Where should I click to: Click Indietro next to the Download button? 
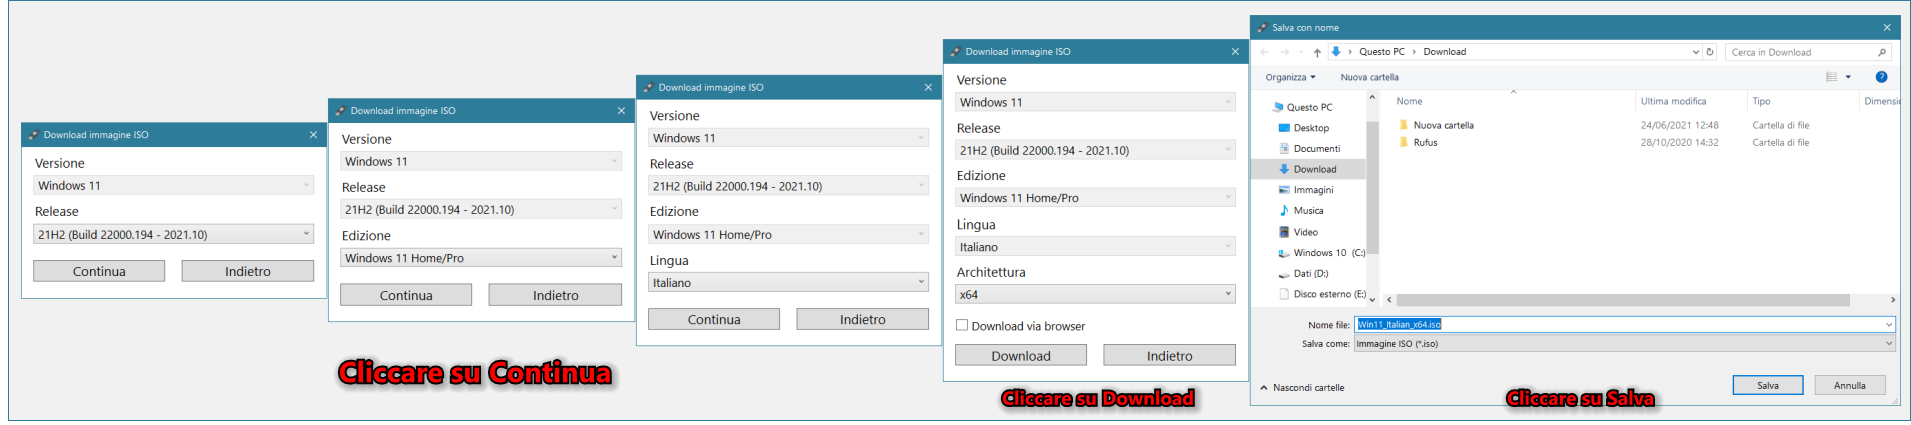coord(1170,355)
